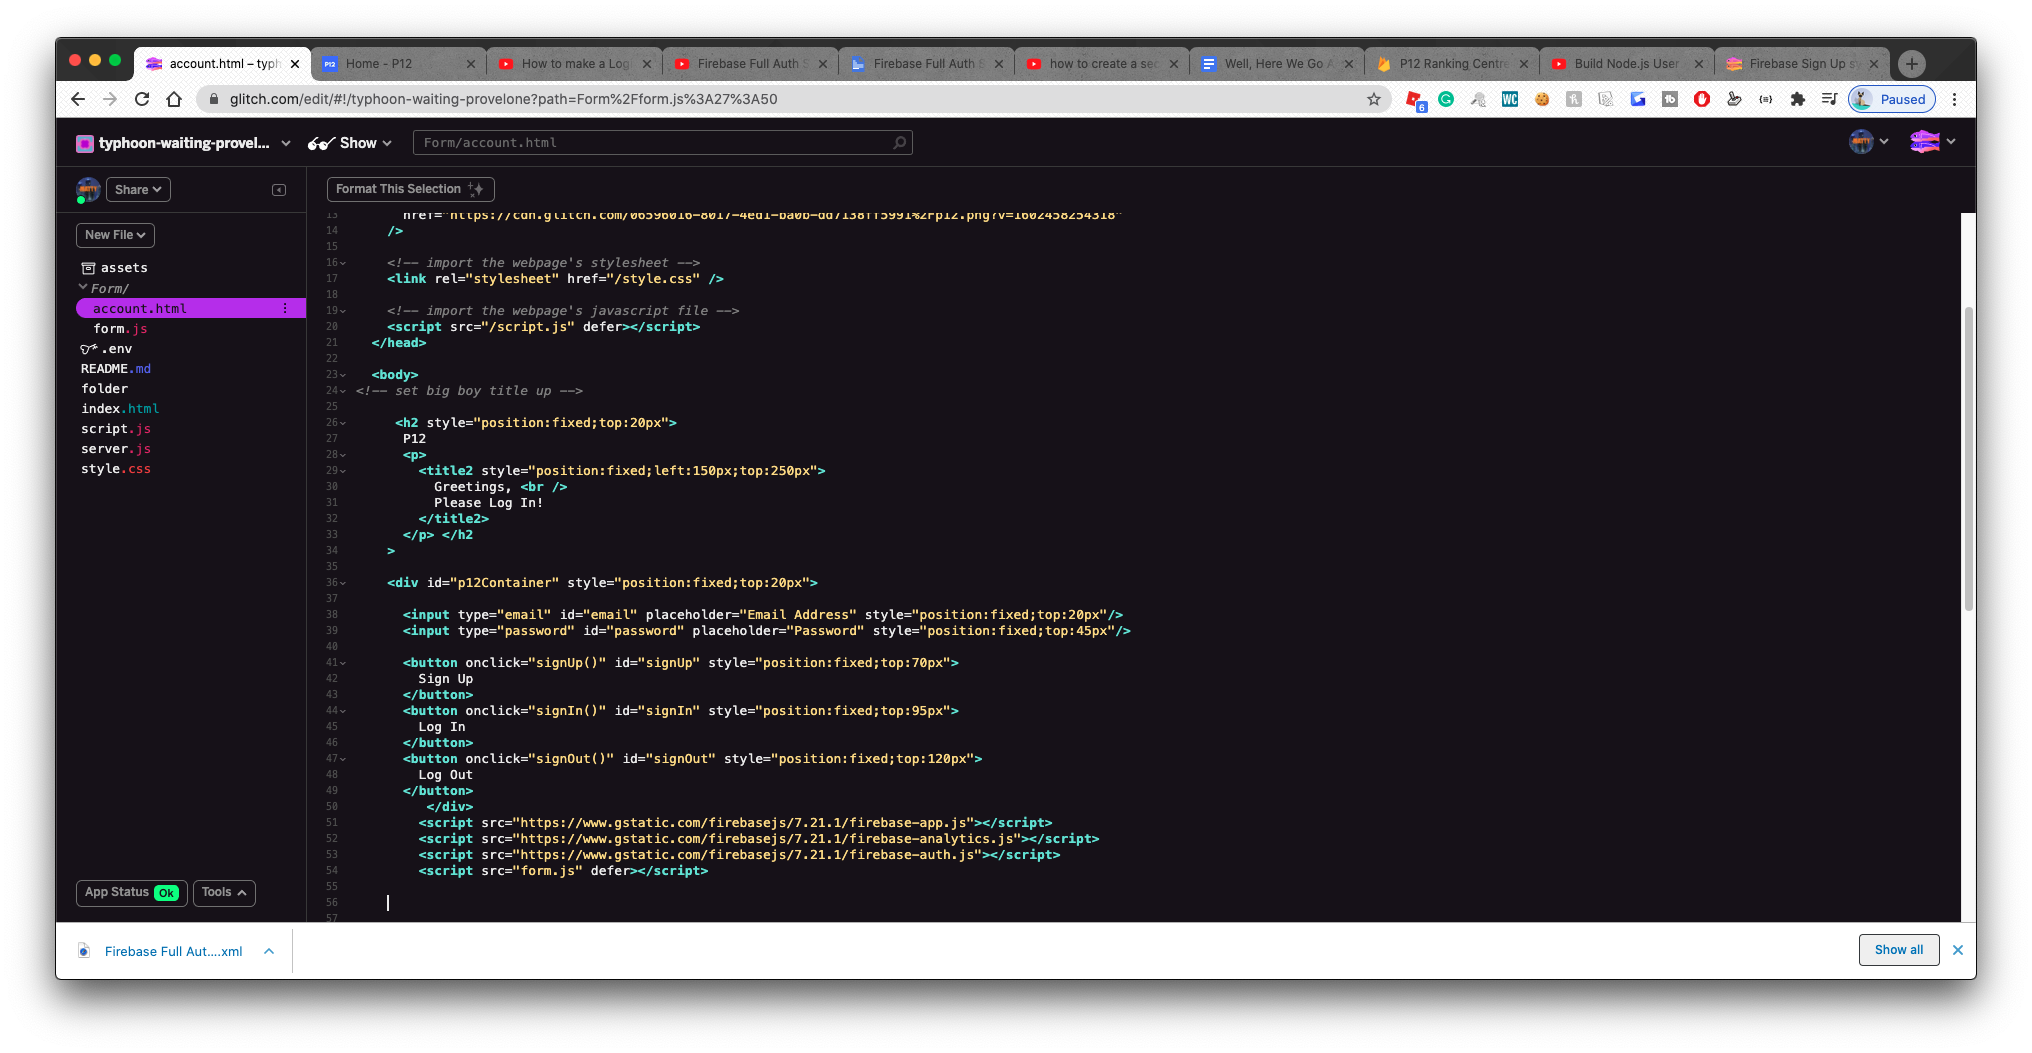Fold the code at line 36 div
This screenshot has width=2032, height=1053.
click(343, 583)
